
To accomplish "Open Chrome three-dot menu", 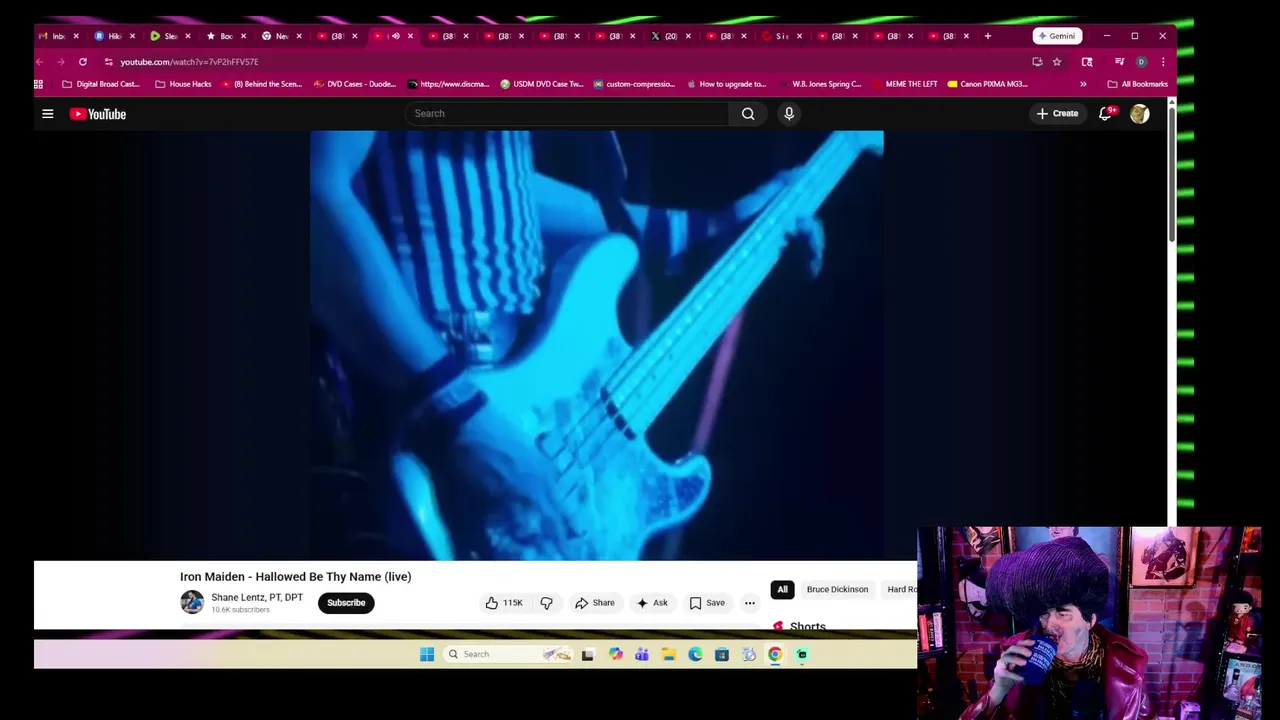I will (x=1162, y=62).
